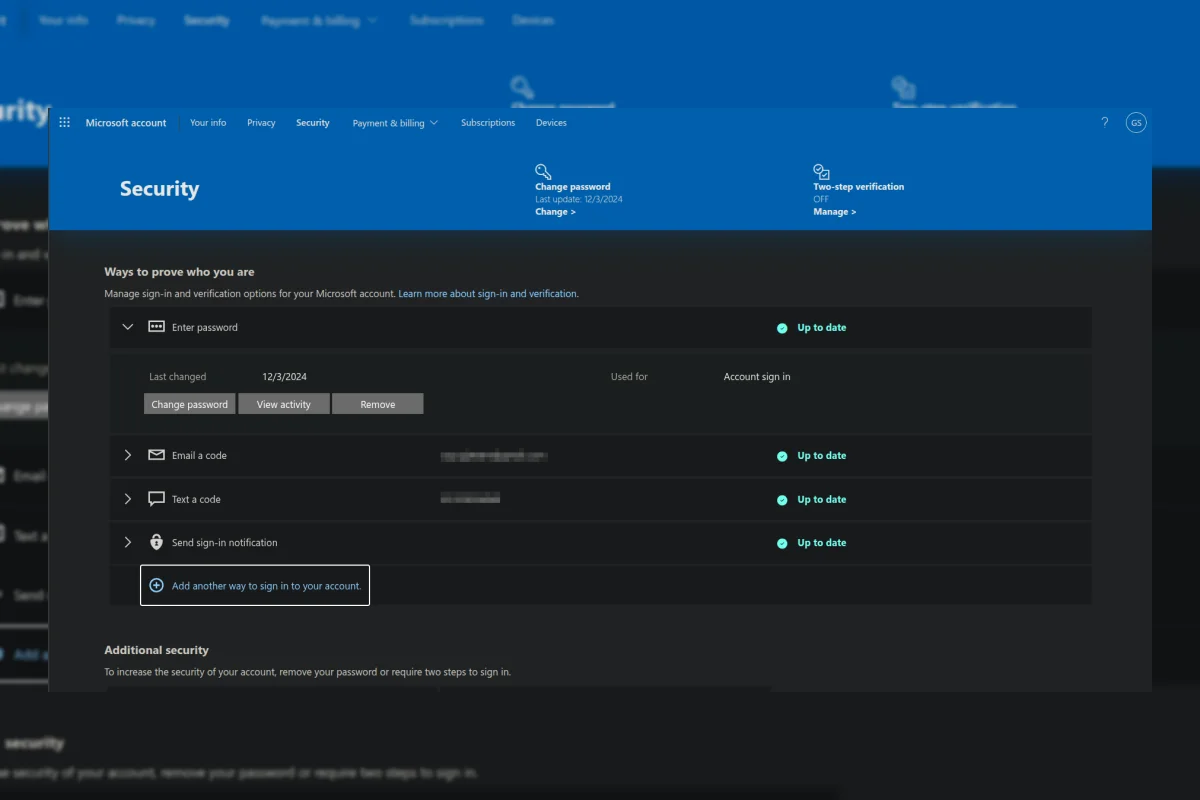The width and height of the screenshot is (1200, 800).
Task: Click the Security page title
Action: pos(159,189)
